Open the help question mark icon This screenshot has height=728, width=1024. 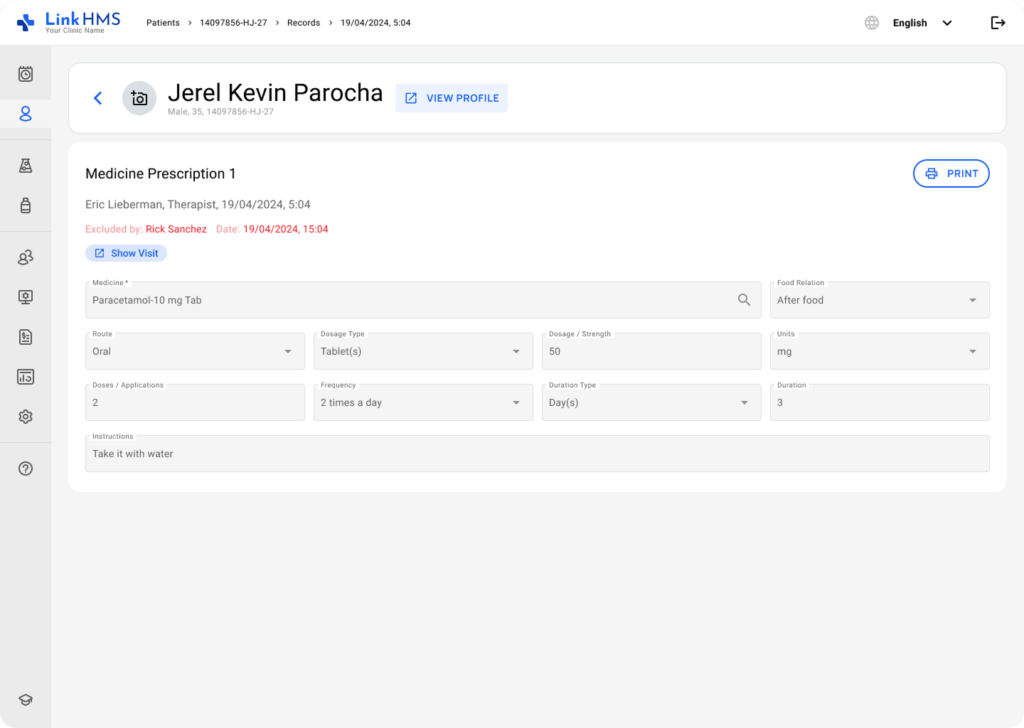pyautogui.click(x=26, y=468)
